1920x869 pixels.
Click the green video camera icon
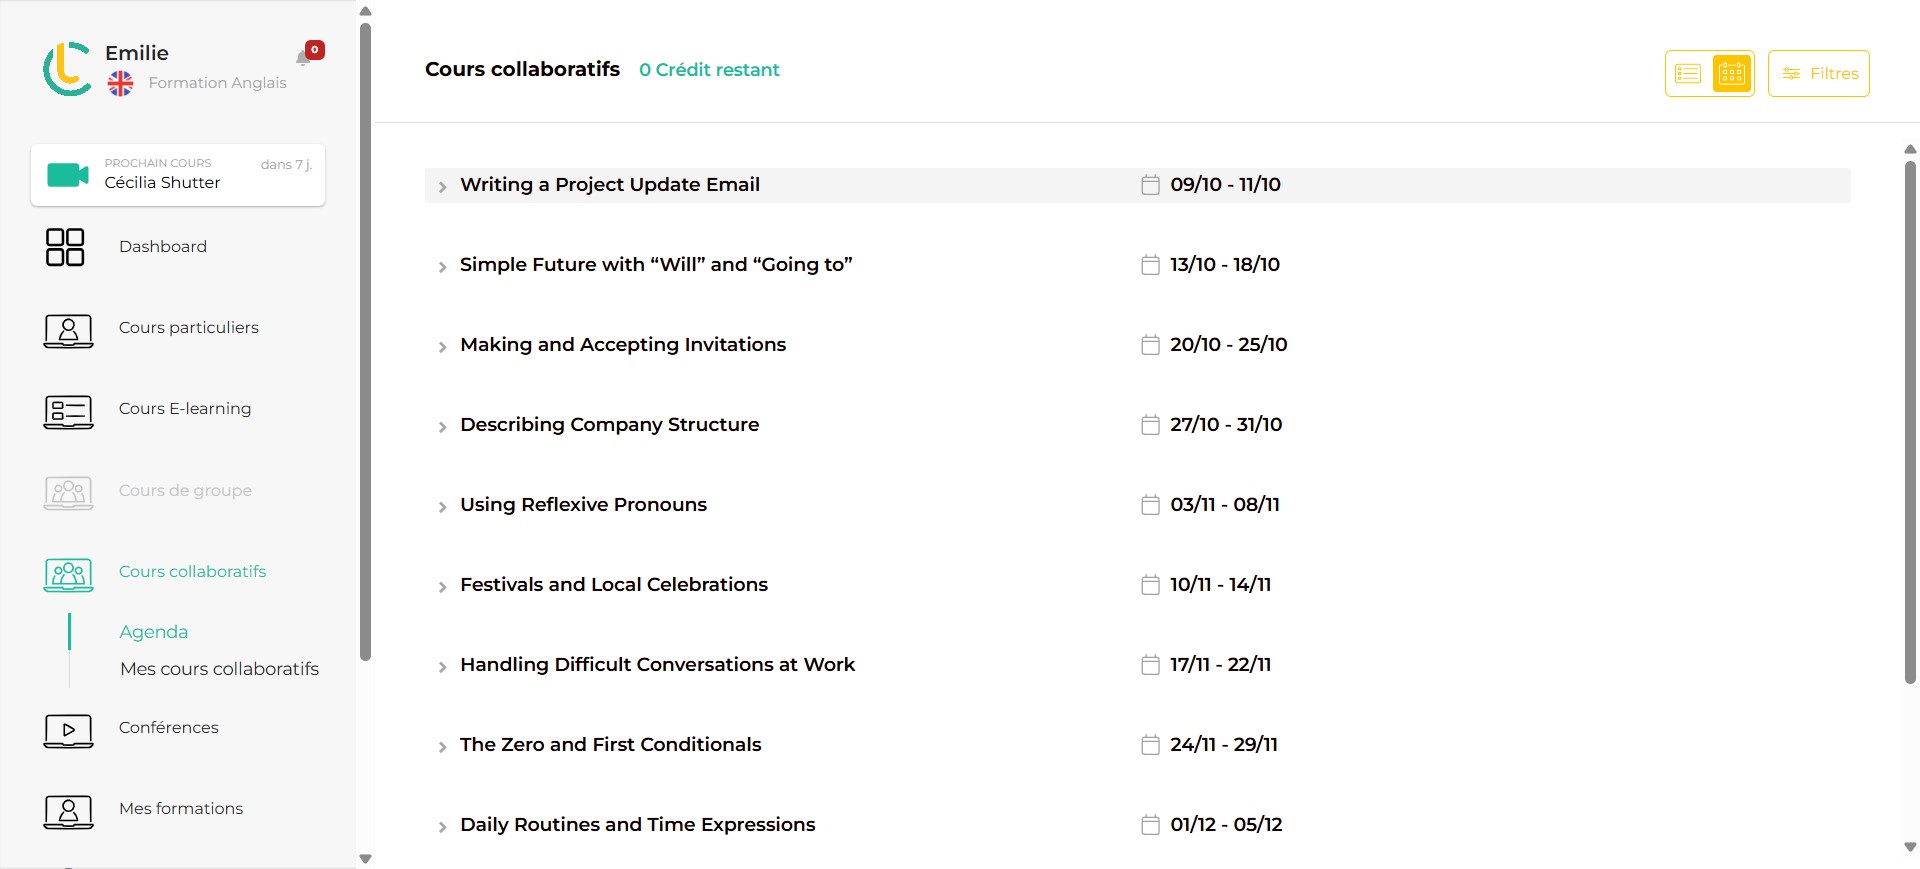point(68,175)
